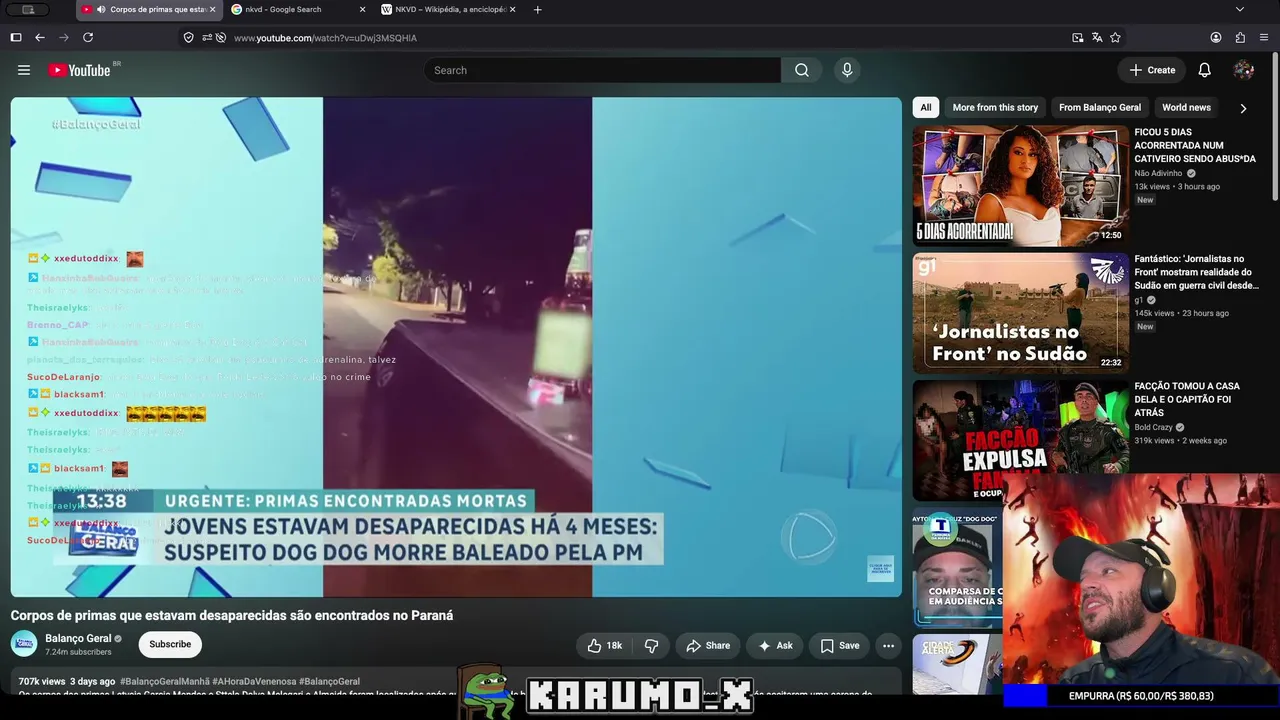This screenshot has height=720, width=1280.
Task: Close the Google Search tab
Action: click(x=362, y=9)
